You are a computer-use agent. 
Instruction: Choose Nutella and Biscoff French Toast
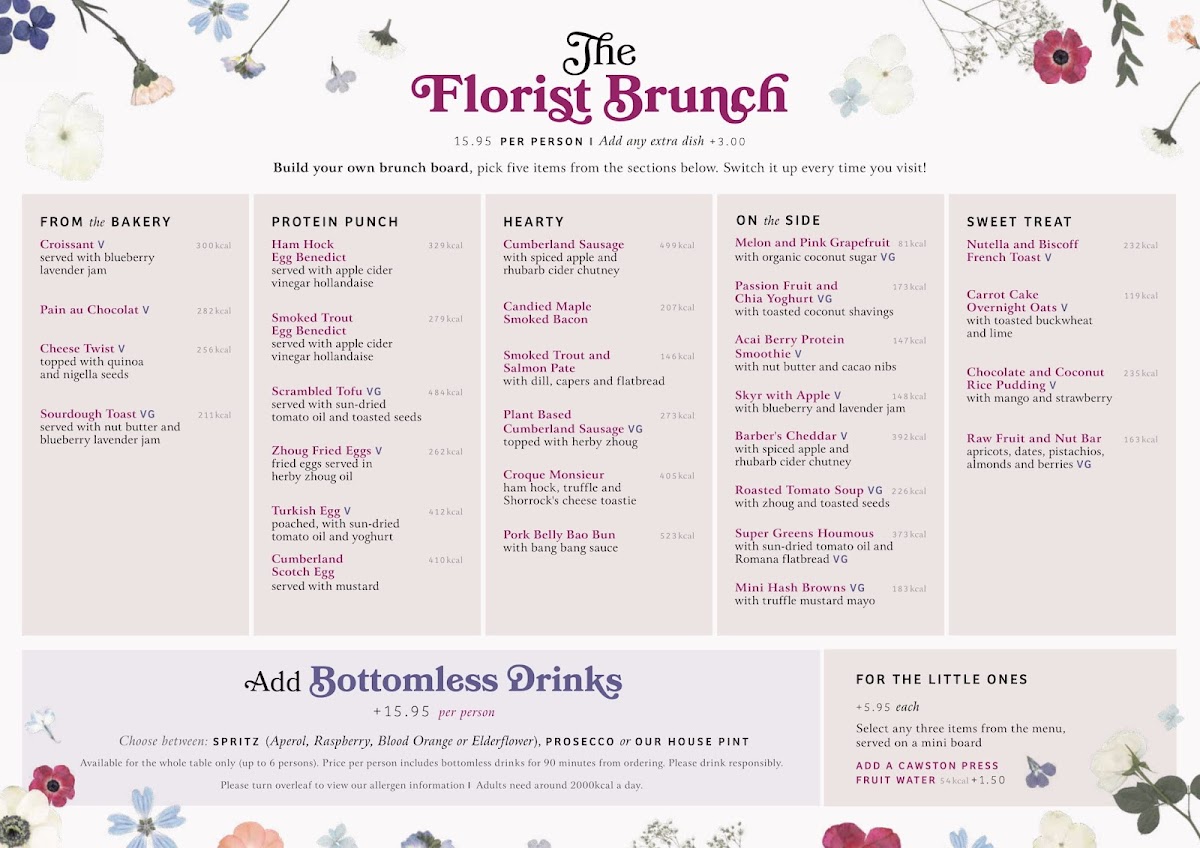(1022, 251)
